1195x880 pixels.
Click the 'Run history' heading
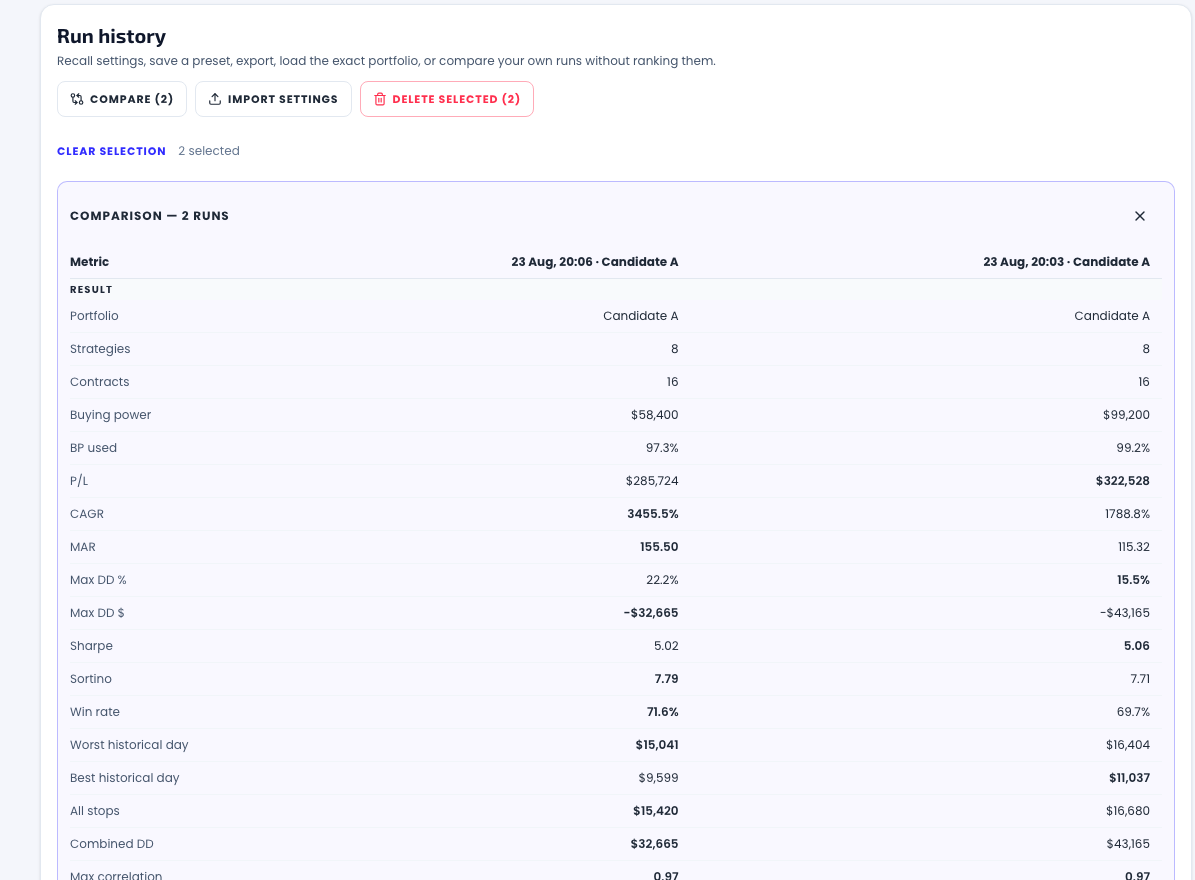pos(111,37)
